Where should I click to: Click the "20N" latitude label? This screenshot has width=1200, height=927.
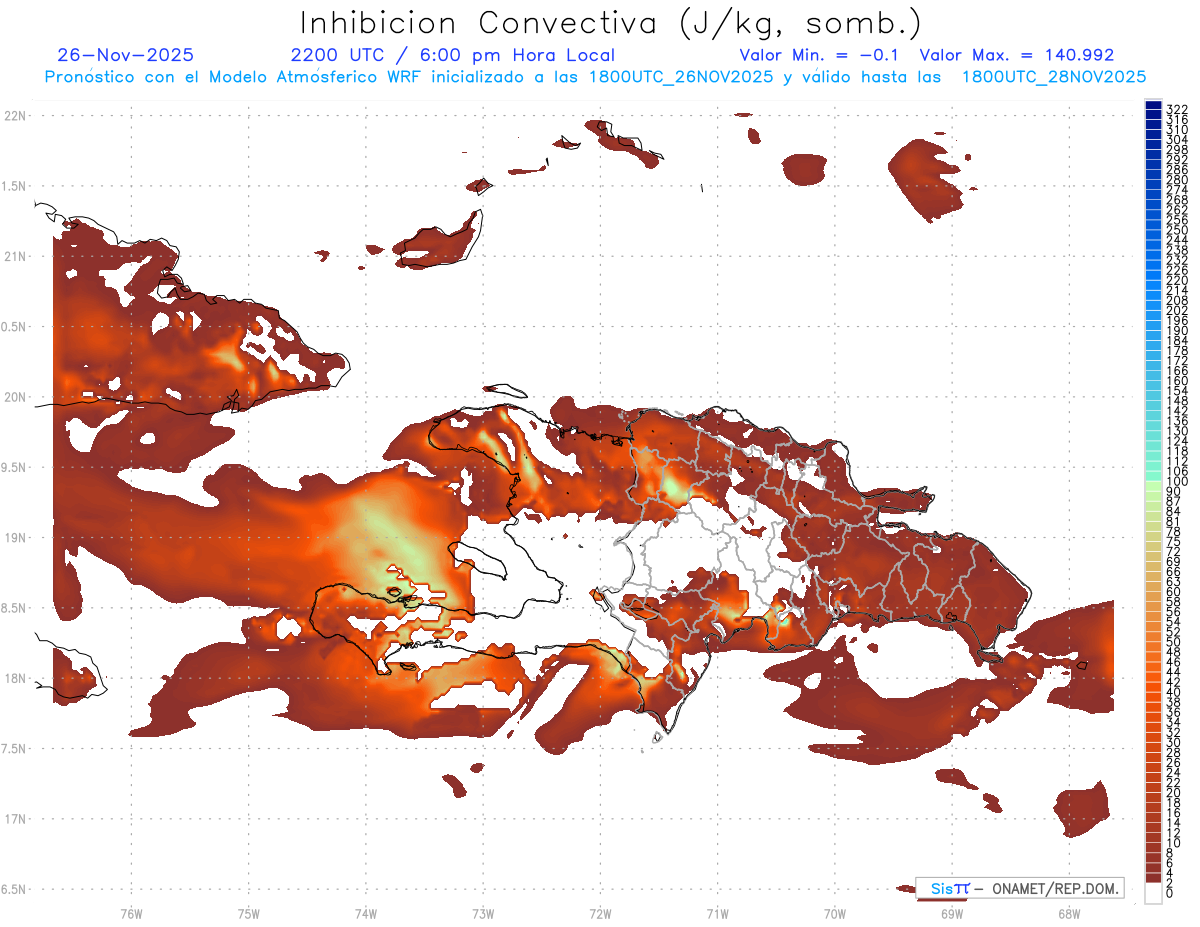point(14,397)
